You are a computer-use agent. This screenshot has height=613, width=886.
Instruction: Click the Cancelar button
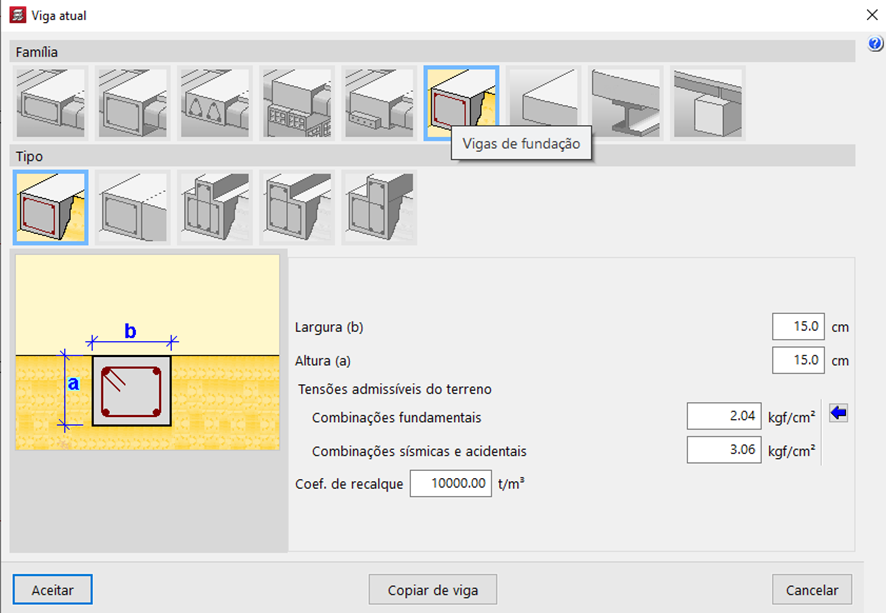coord(812,590)
